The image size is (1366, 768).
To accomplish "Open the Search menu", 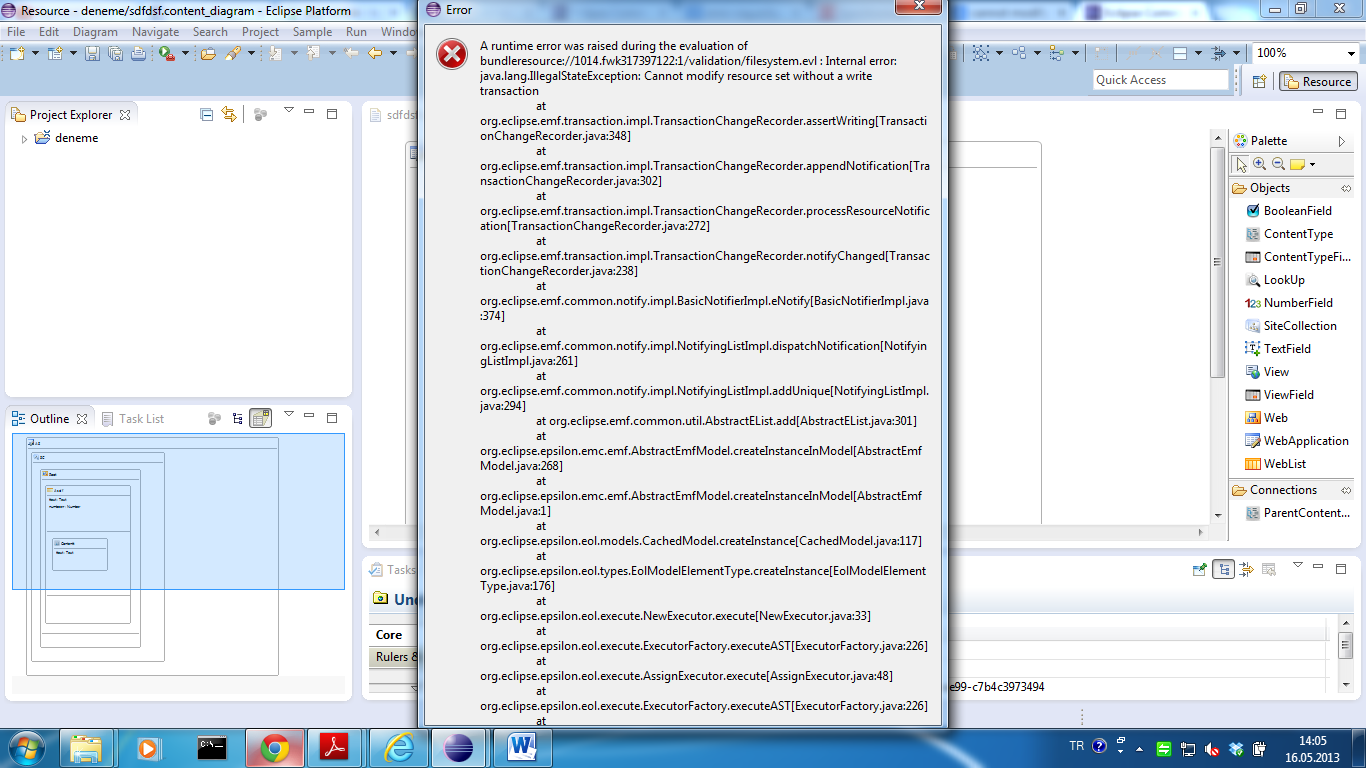I will [x=210, y=32].
